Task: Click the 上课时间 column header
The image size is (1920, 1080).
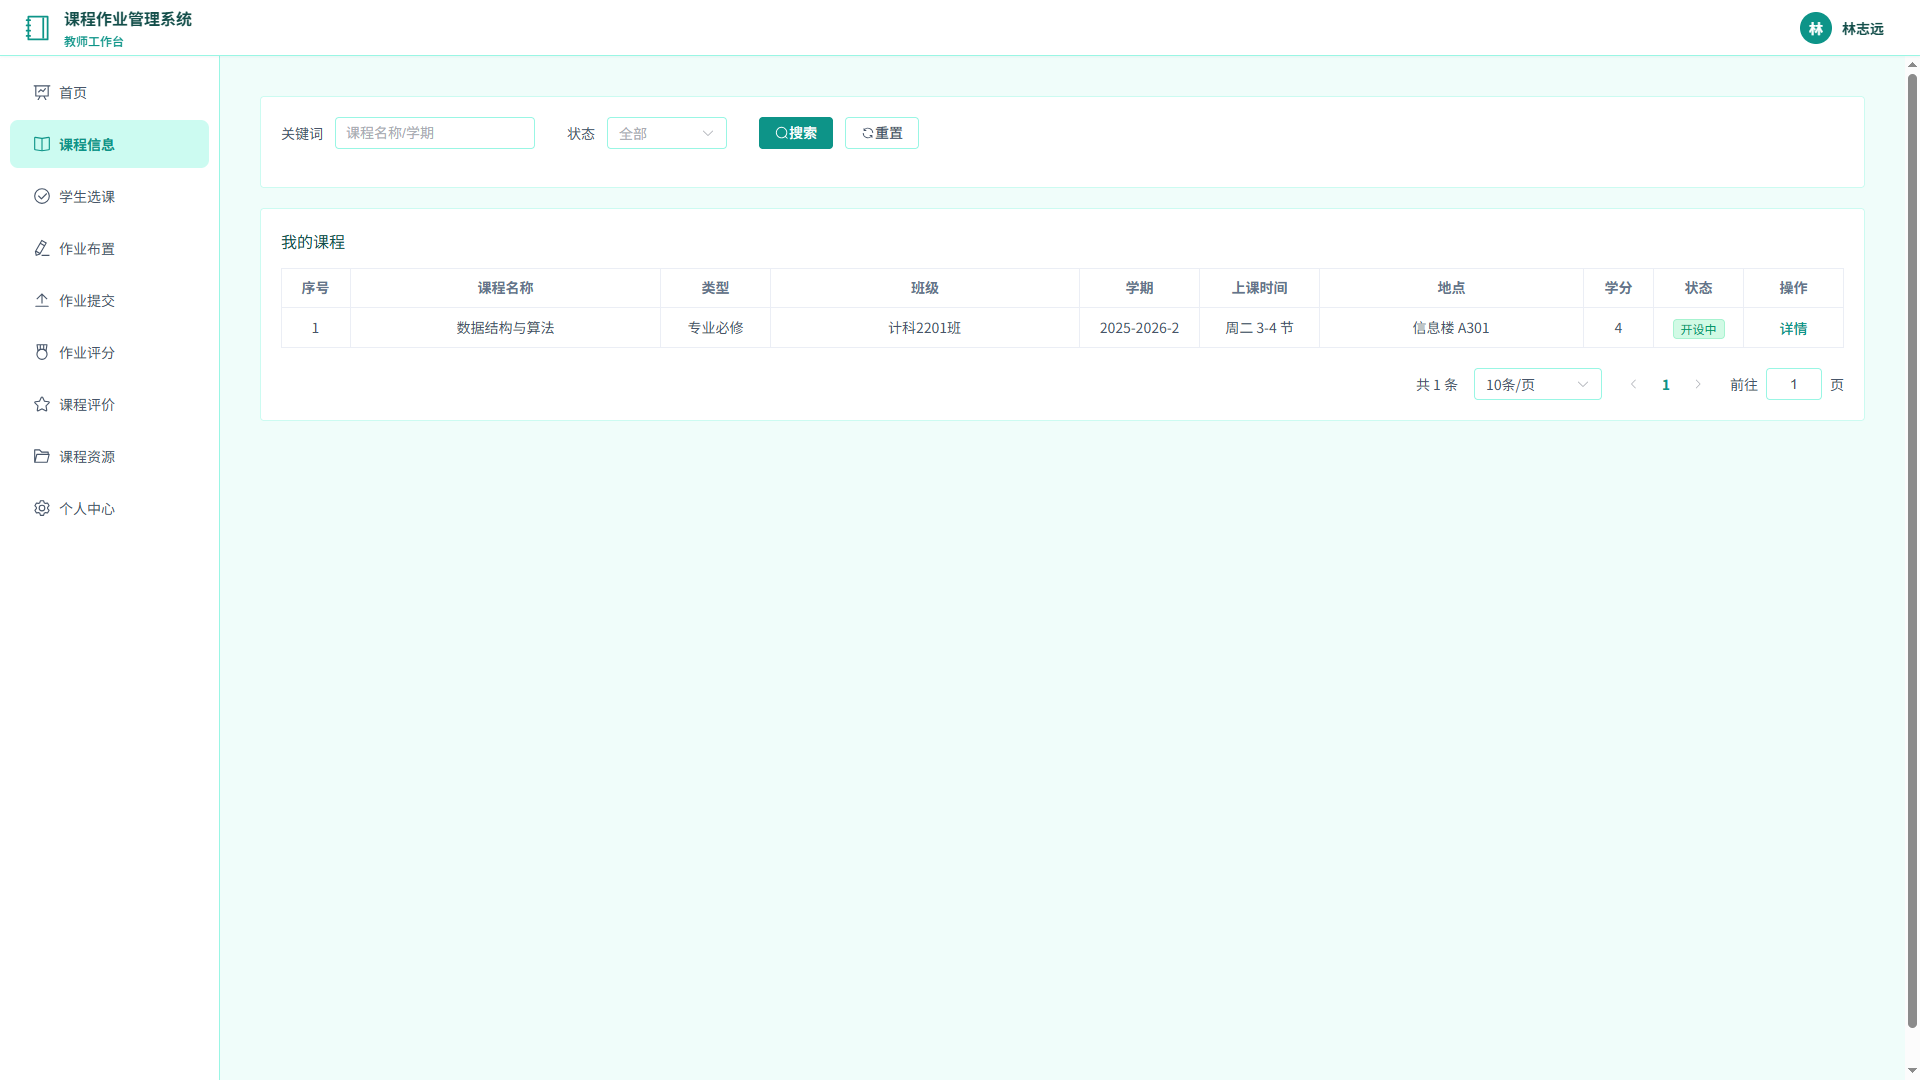Action: click(1259, 288)
